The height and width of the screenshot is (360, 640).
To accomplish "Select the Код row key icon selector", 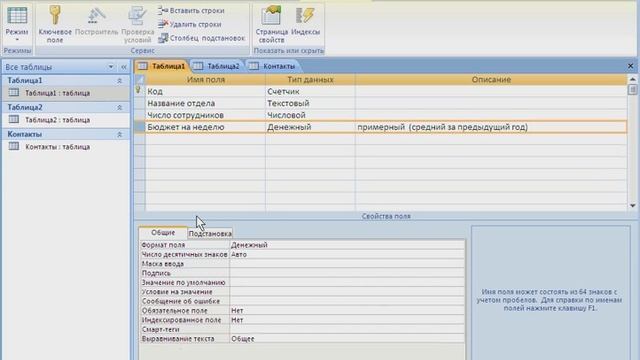I will (x=139, y=91).
